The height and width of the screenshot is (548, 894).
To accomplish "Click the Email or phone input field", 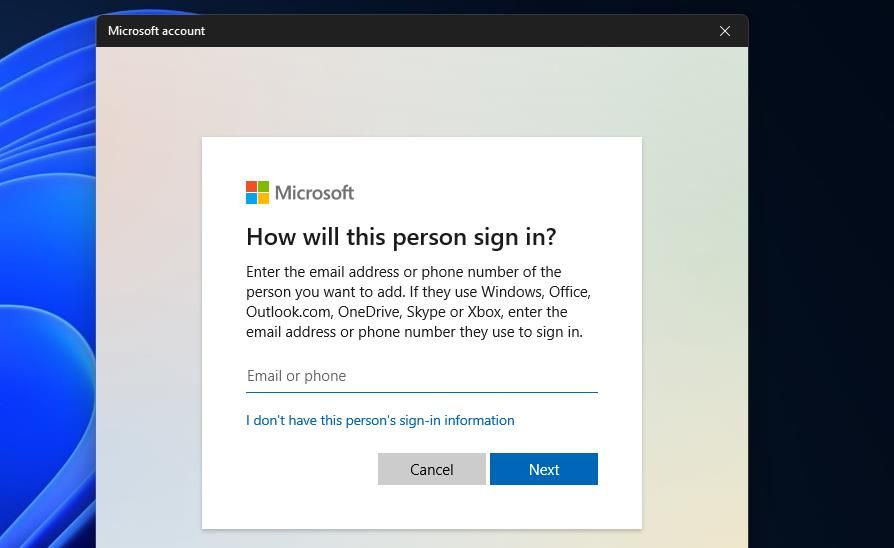I will coord(421,376).
